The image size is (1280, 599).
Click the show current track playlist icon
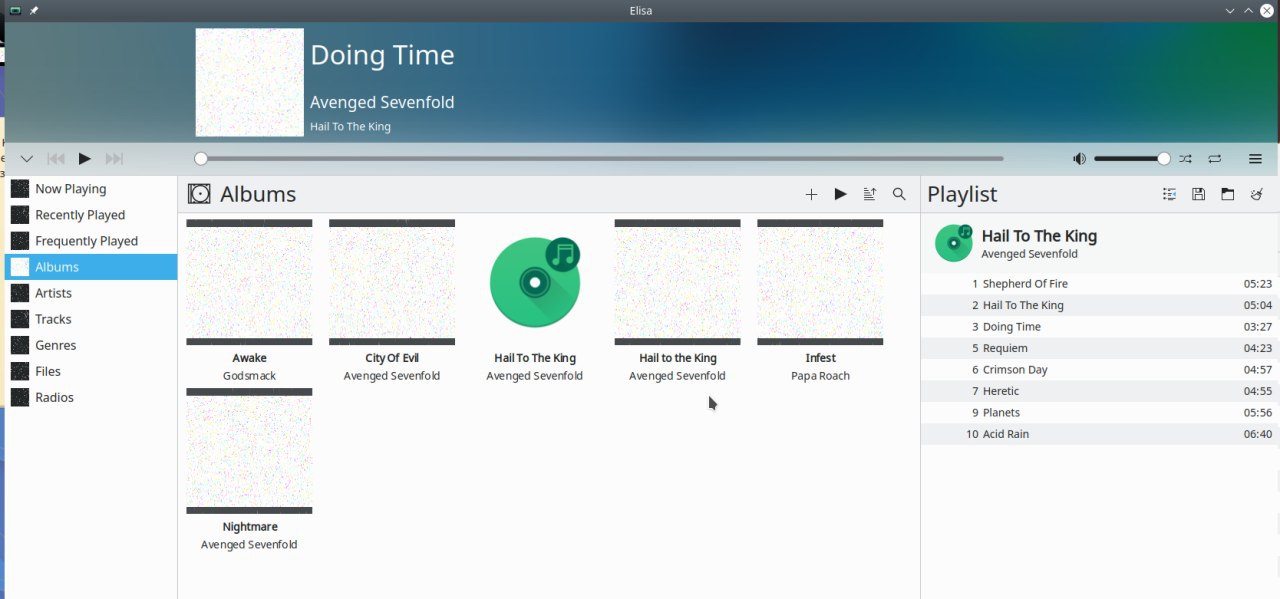click(x=1169, y=194)
